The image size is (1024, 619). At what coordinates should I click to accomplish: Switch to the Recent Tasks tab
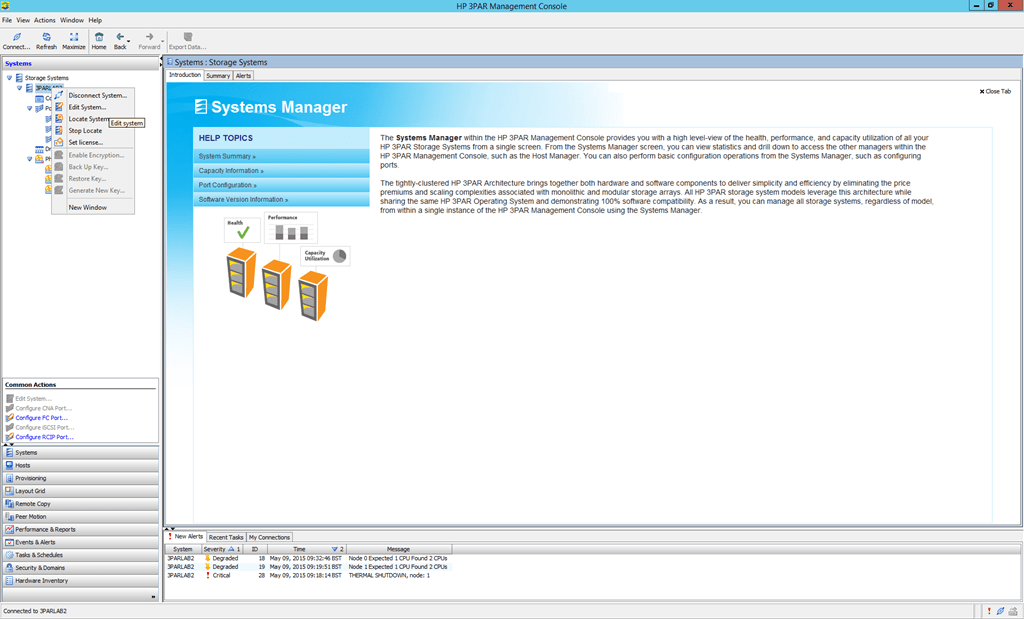click(x=226, y=537)
